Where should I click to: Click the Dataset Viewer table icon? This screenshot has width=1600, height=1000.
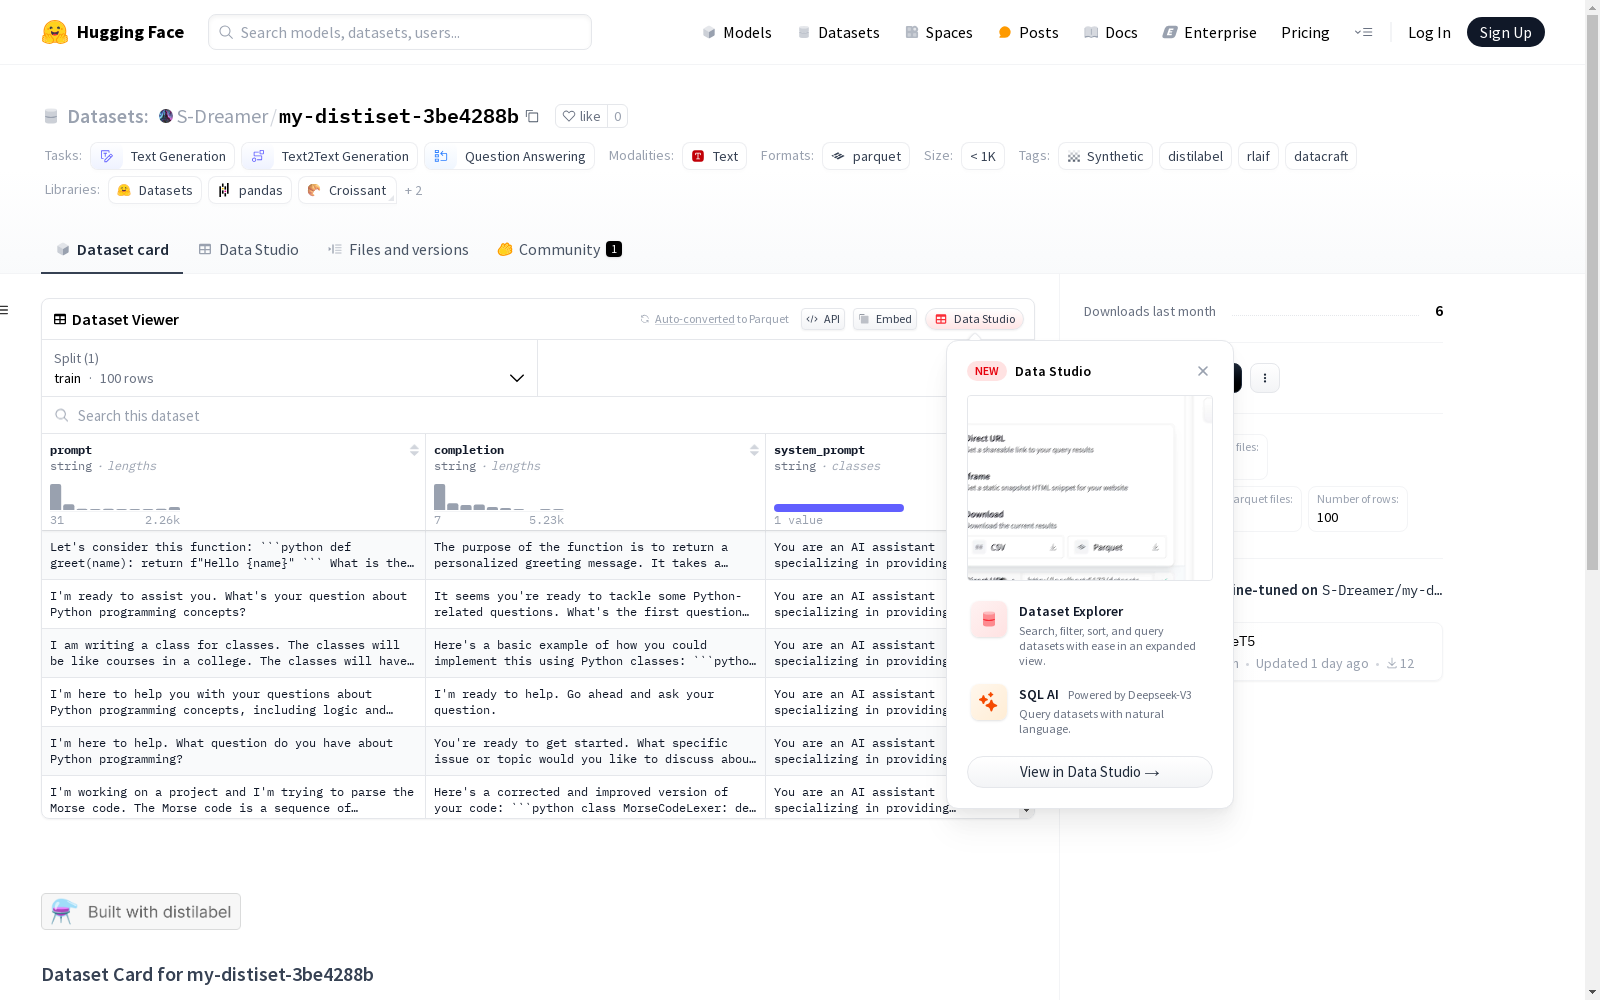coord(60,319)
